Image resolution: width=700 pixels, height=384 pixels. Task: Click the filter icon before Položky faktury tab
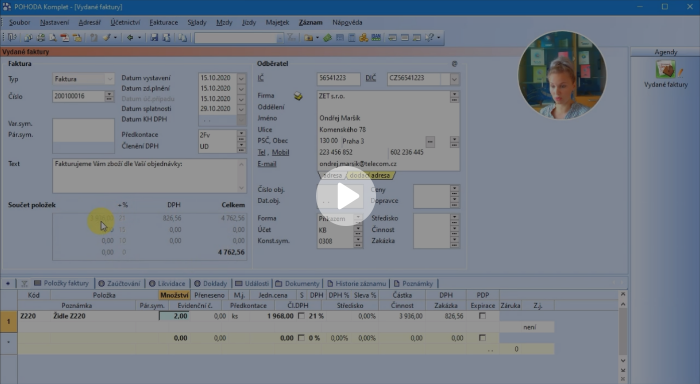(24, 284)
